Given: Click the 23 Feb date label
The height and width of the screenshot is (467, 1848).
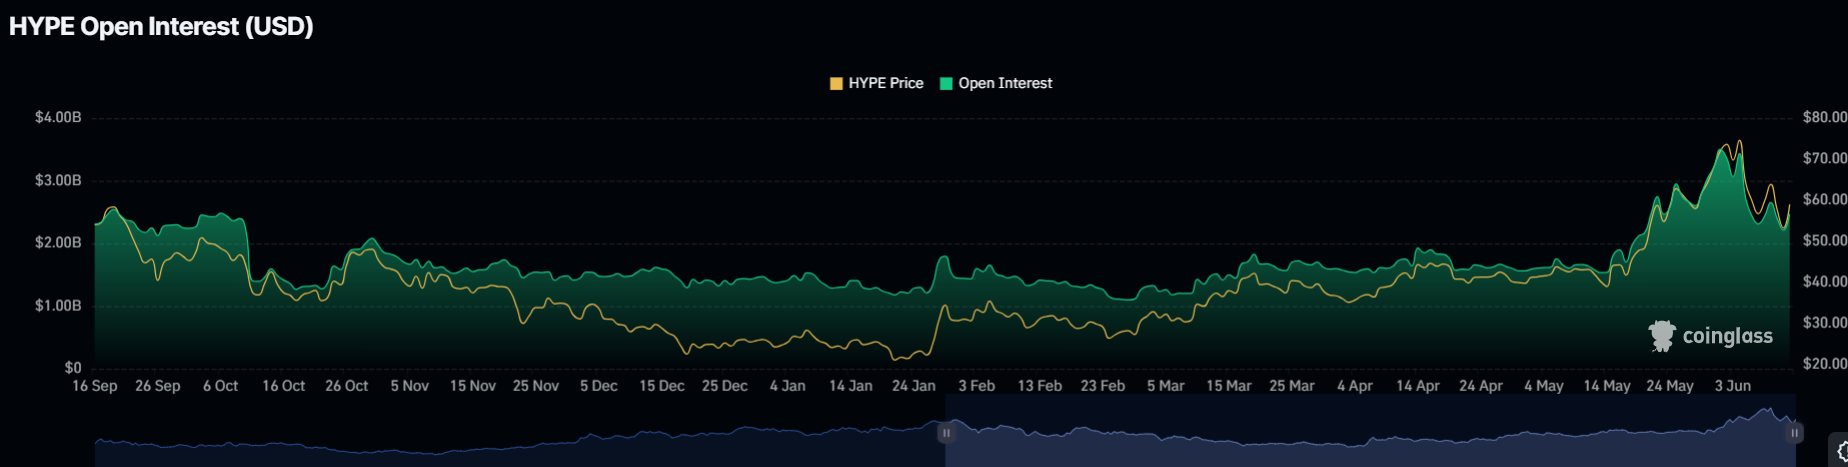Looking at the screenshot, I should [1103, 386].
